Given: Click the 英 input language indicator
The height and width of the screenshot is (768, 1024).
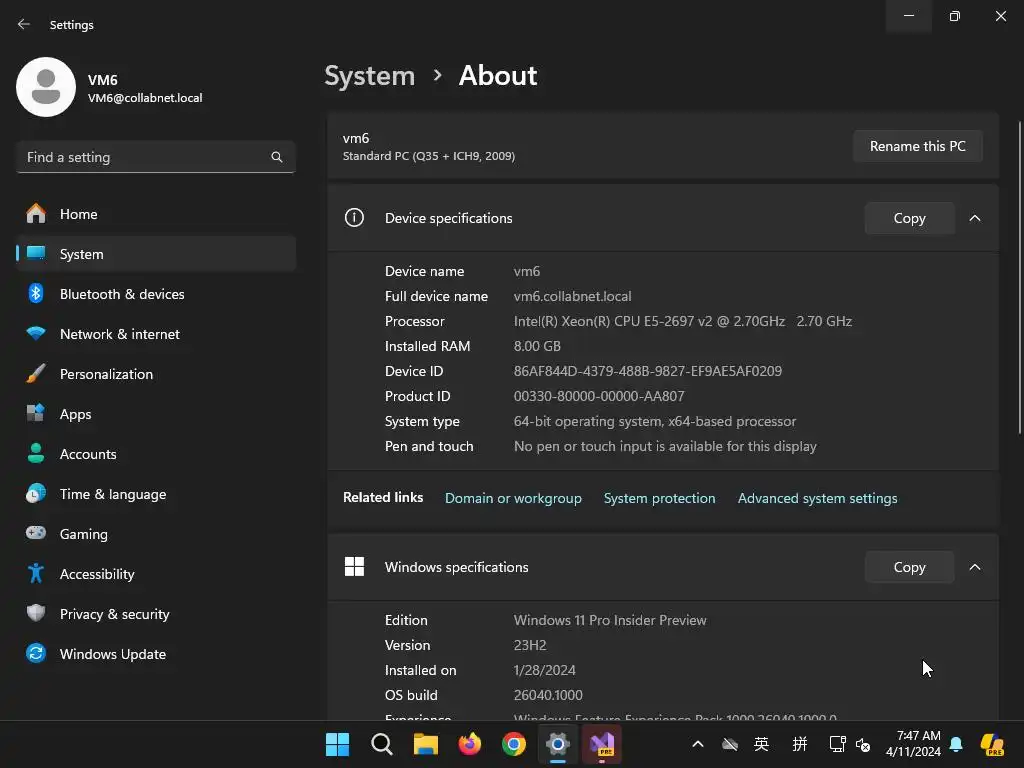Looking at the screenshot, I should [x=761, y=744].
